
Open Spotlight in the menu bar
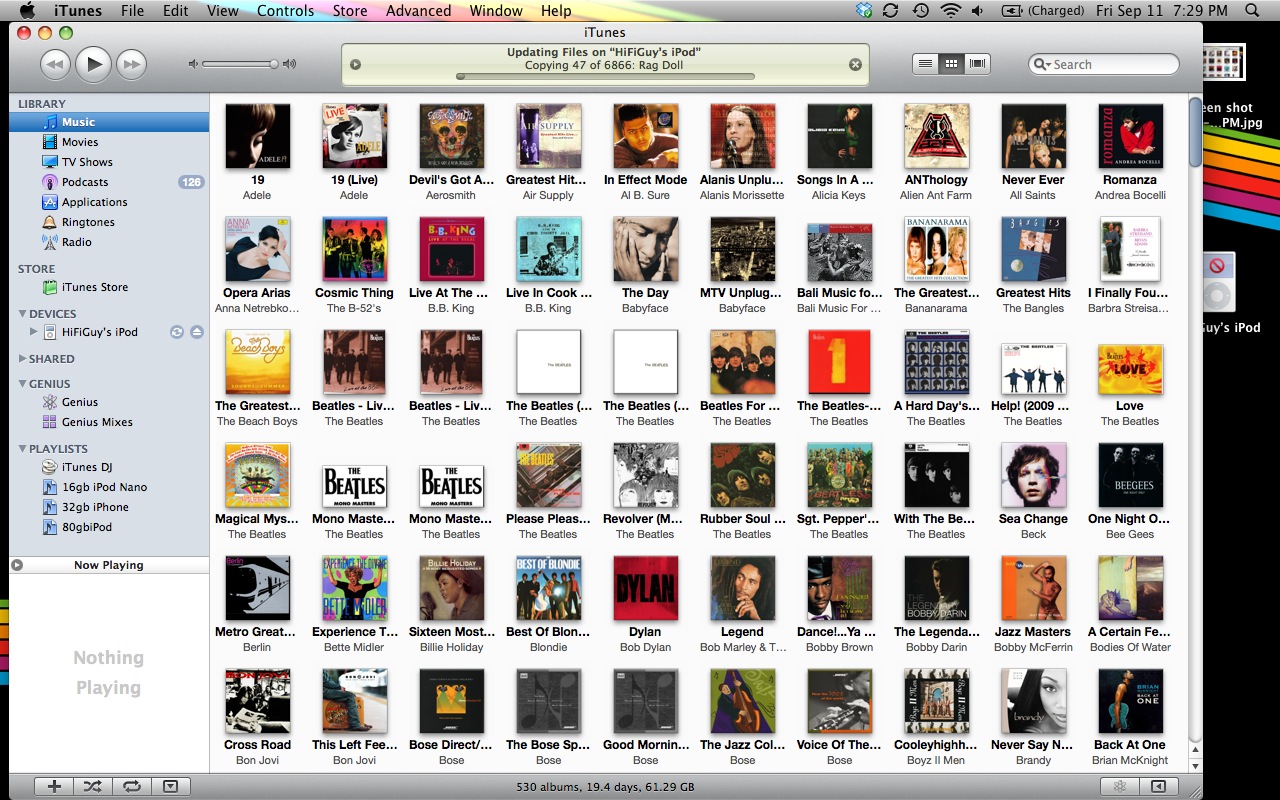click(x=1252, y=11)
